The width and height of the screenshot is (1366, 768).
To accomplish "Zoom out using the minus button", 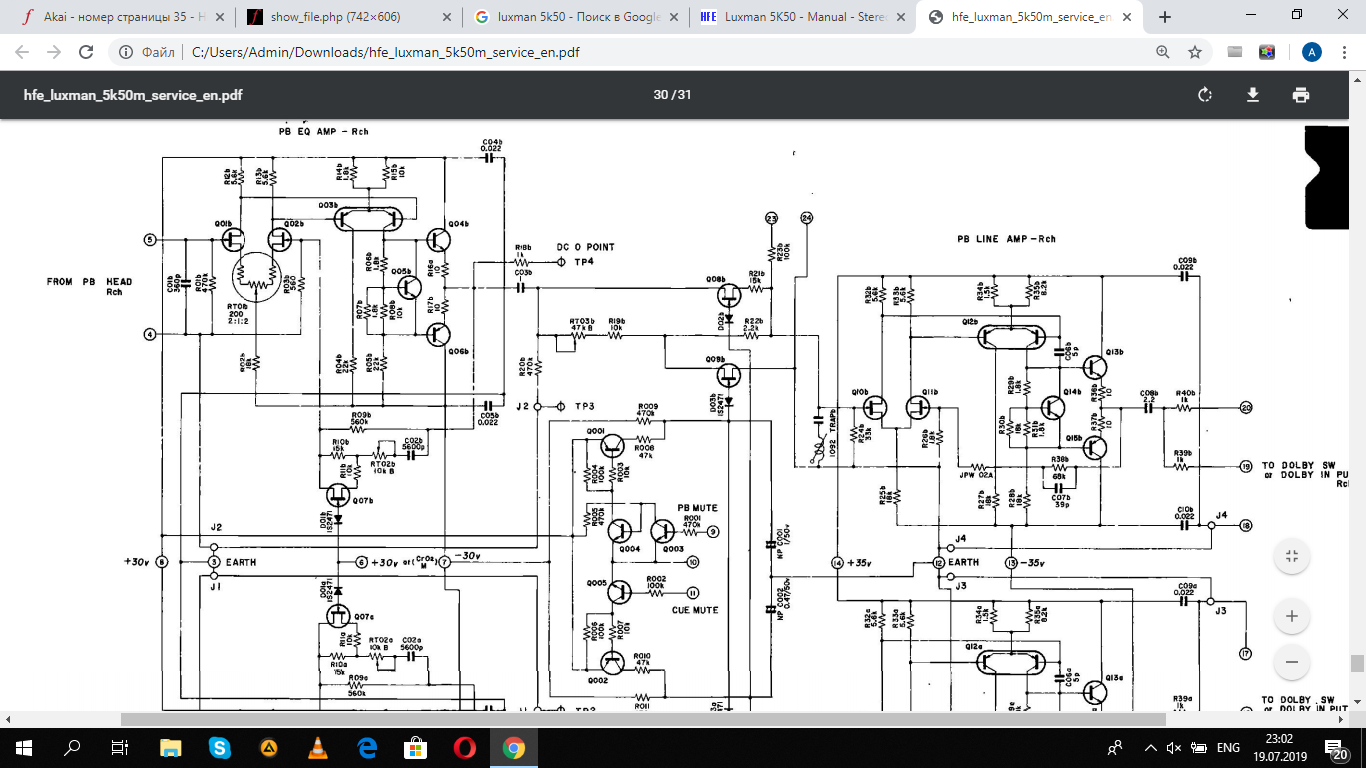I will [x=1291, y=662].
